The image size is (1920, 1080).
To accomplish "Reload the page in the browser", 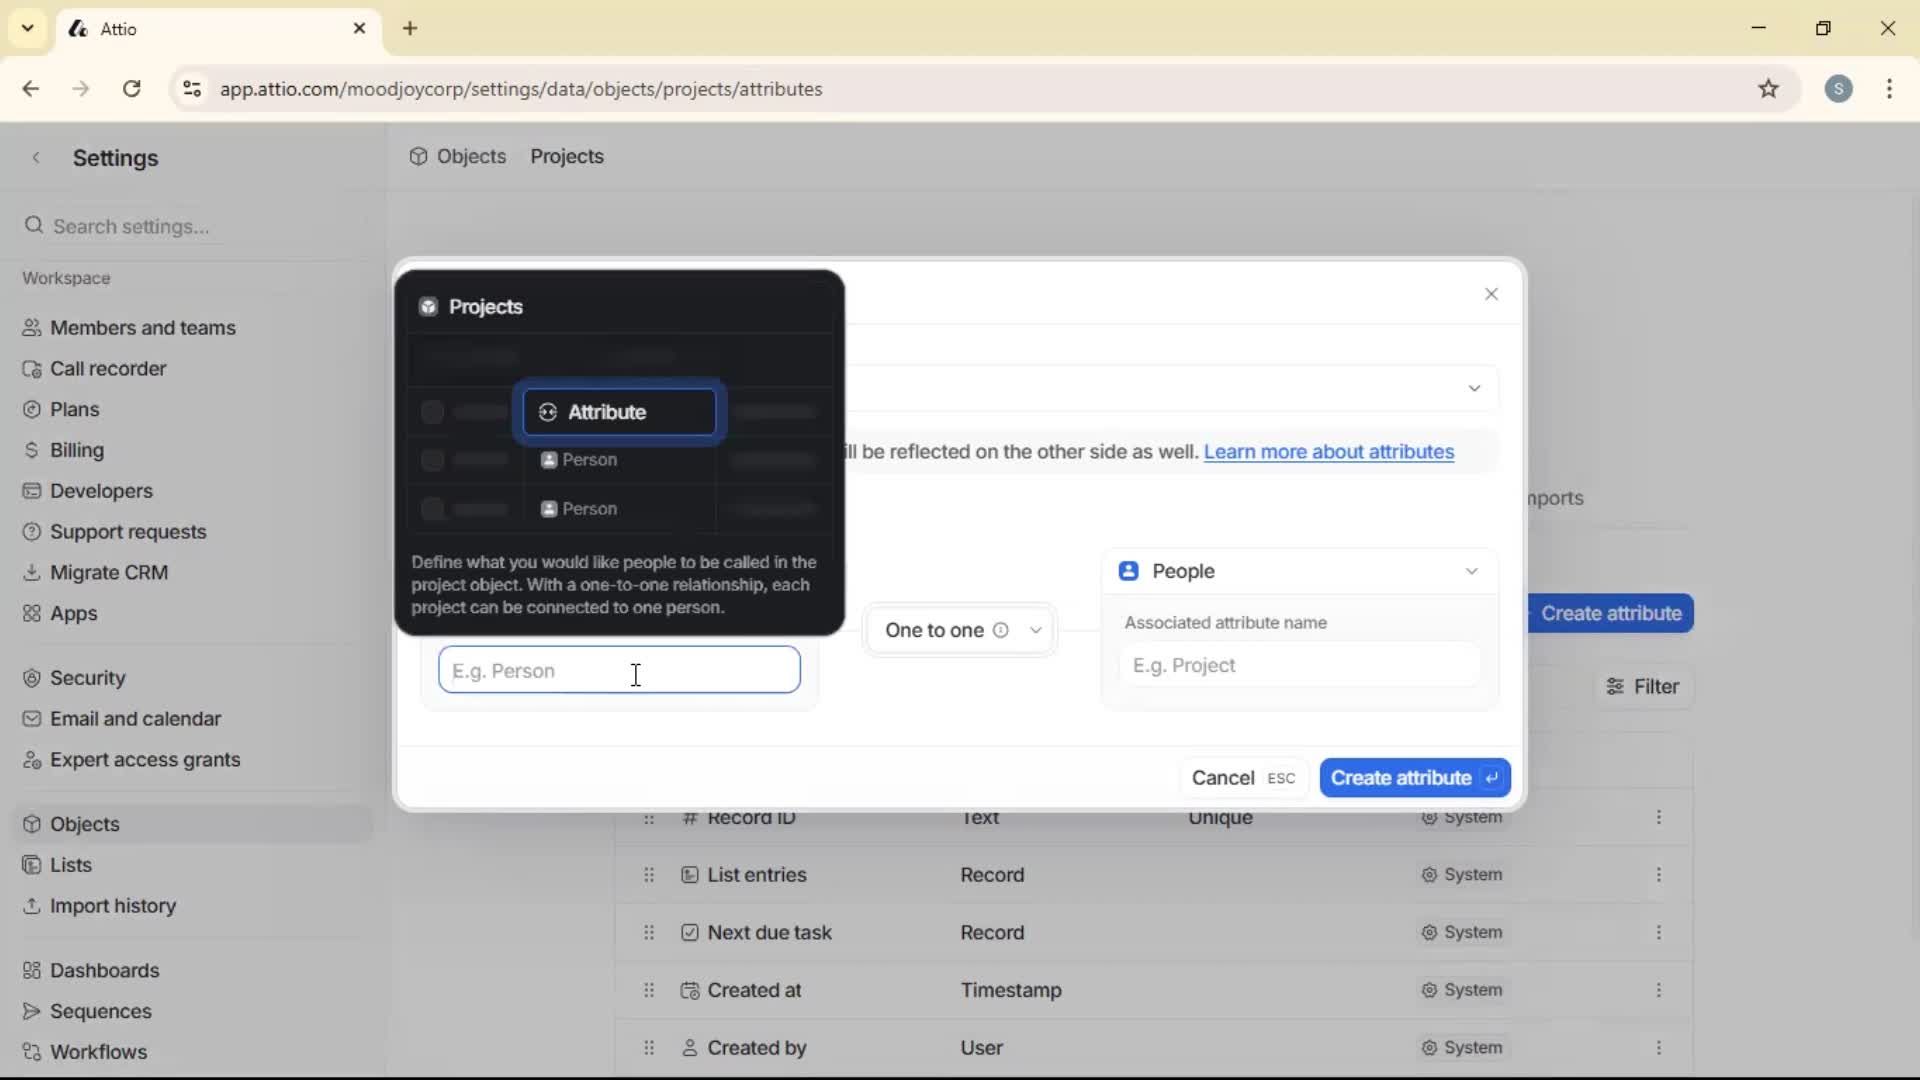I will (x=131, y=89).
